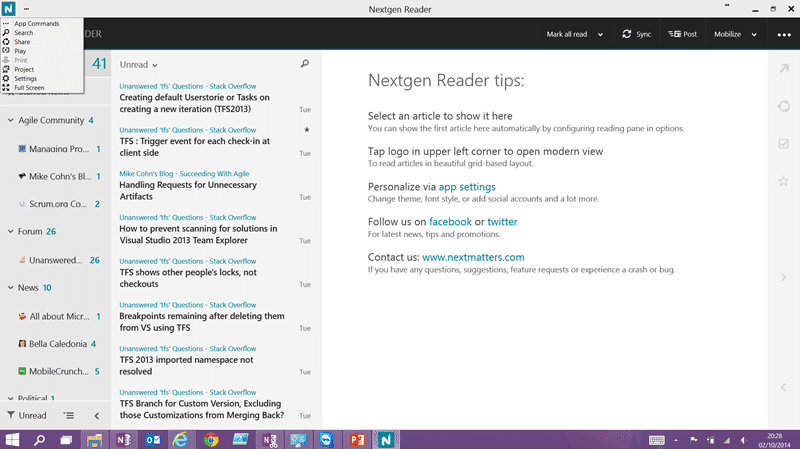
Task: Select Settings in the app menu
Action: [x=26, y=79]
